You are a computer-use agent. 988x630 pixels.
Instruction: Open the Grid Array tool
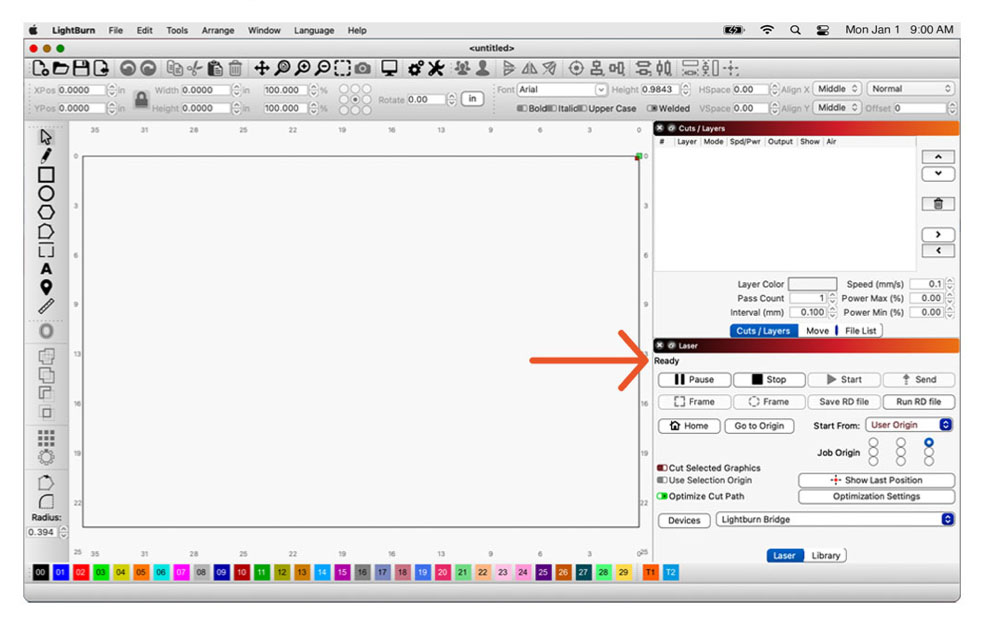click(46, 438)
